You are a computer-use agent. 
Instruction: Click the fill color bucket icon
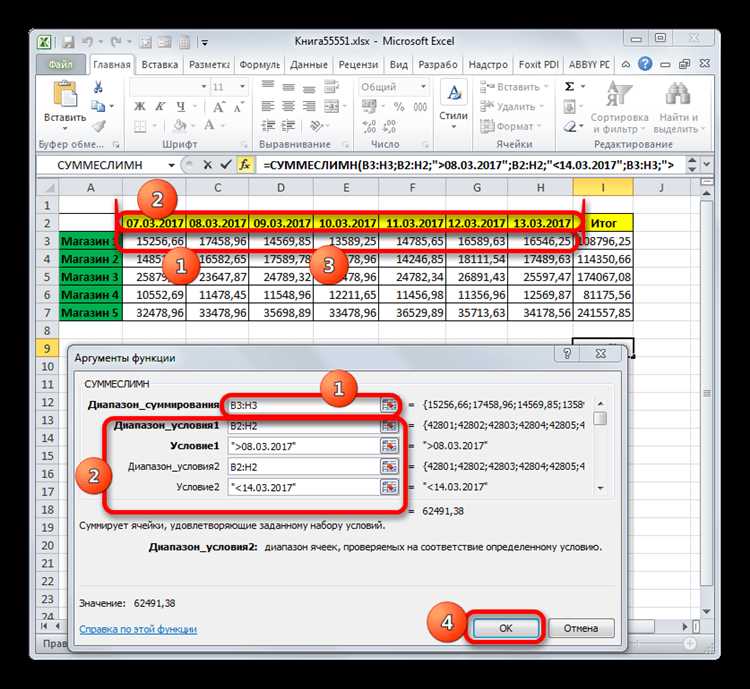[x=180, y=126]
